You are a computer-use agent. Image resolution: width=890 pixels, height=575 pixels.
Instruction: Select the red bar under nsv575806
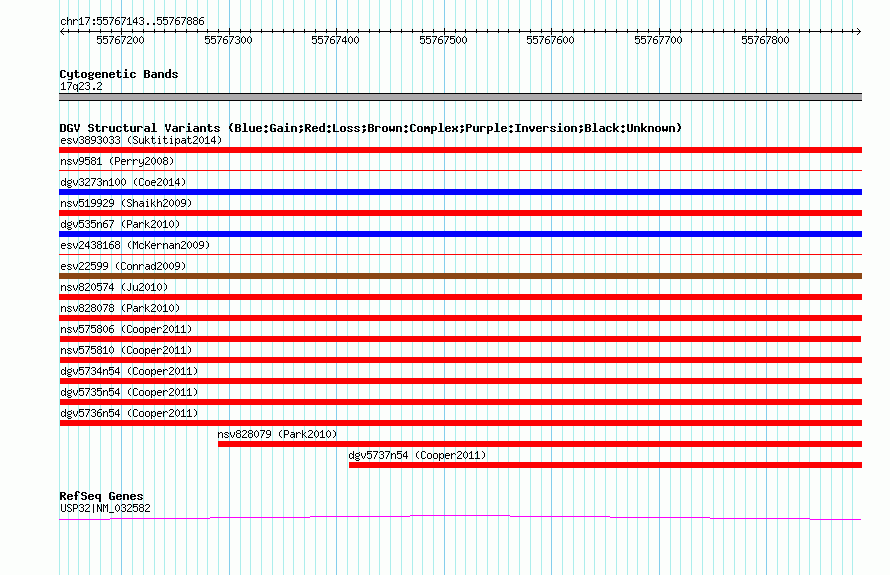point(460,339)
